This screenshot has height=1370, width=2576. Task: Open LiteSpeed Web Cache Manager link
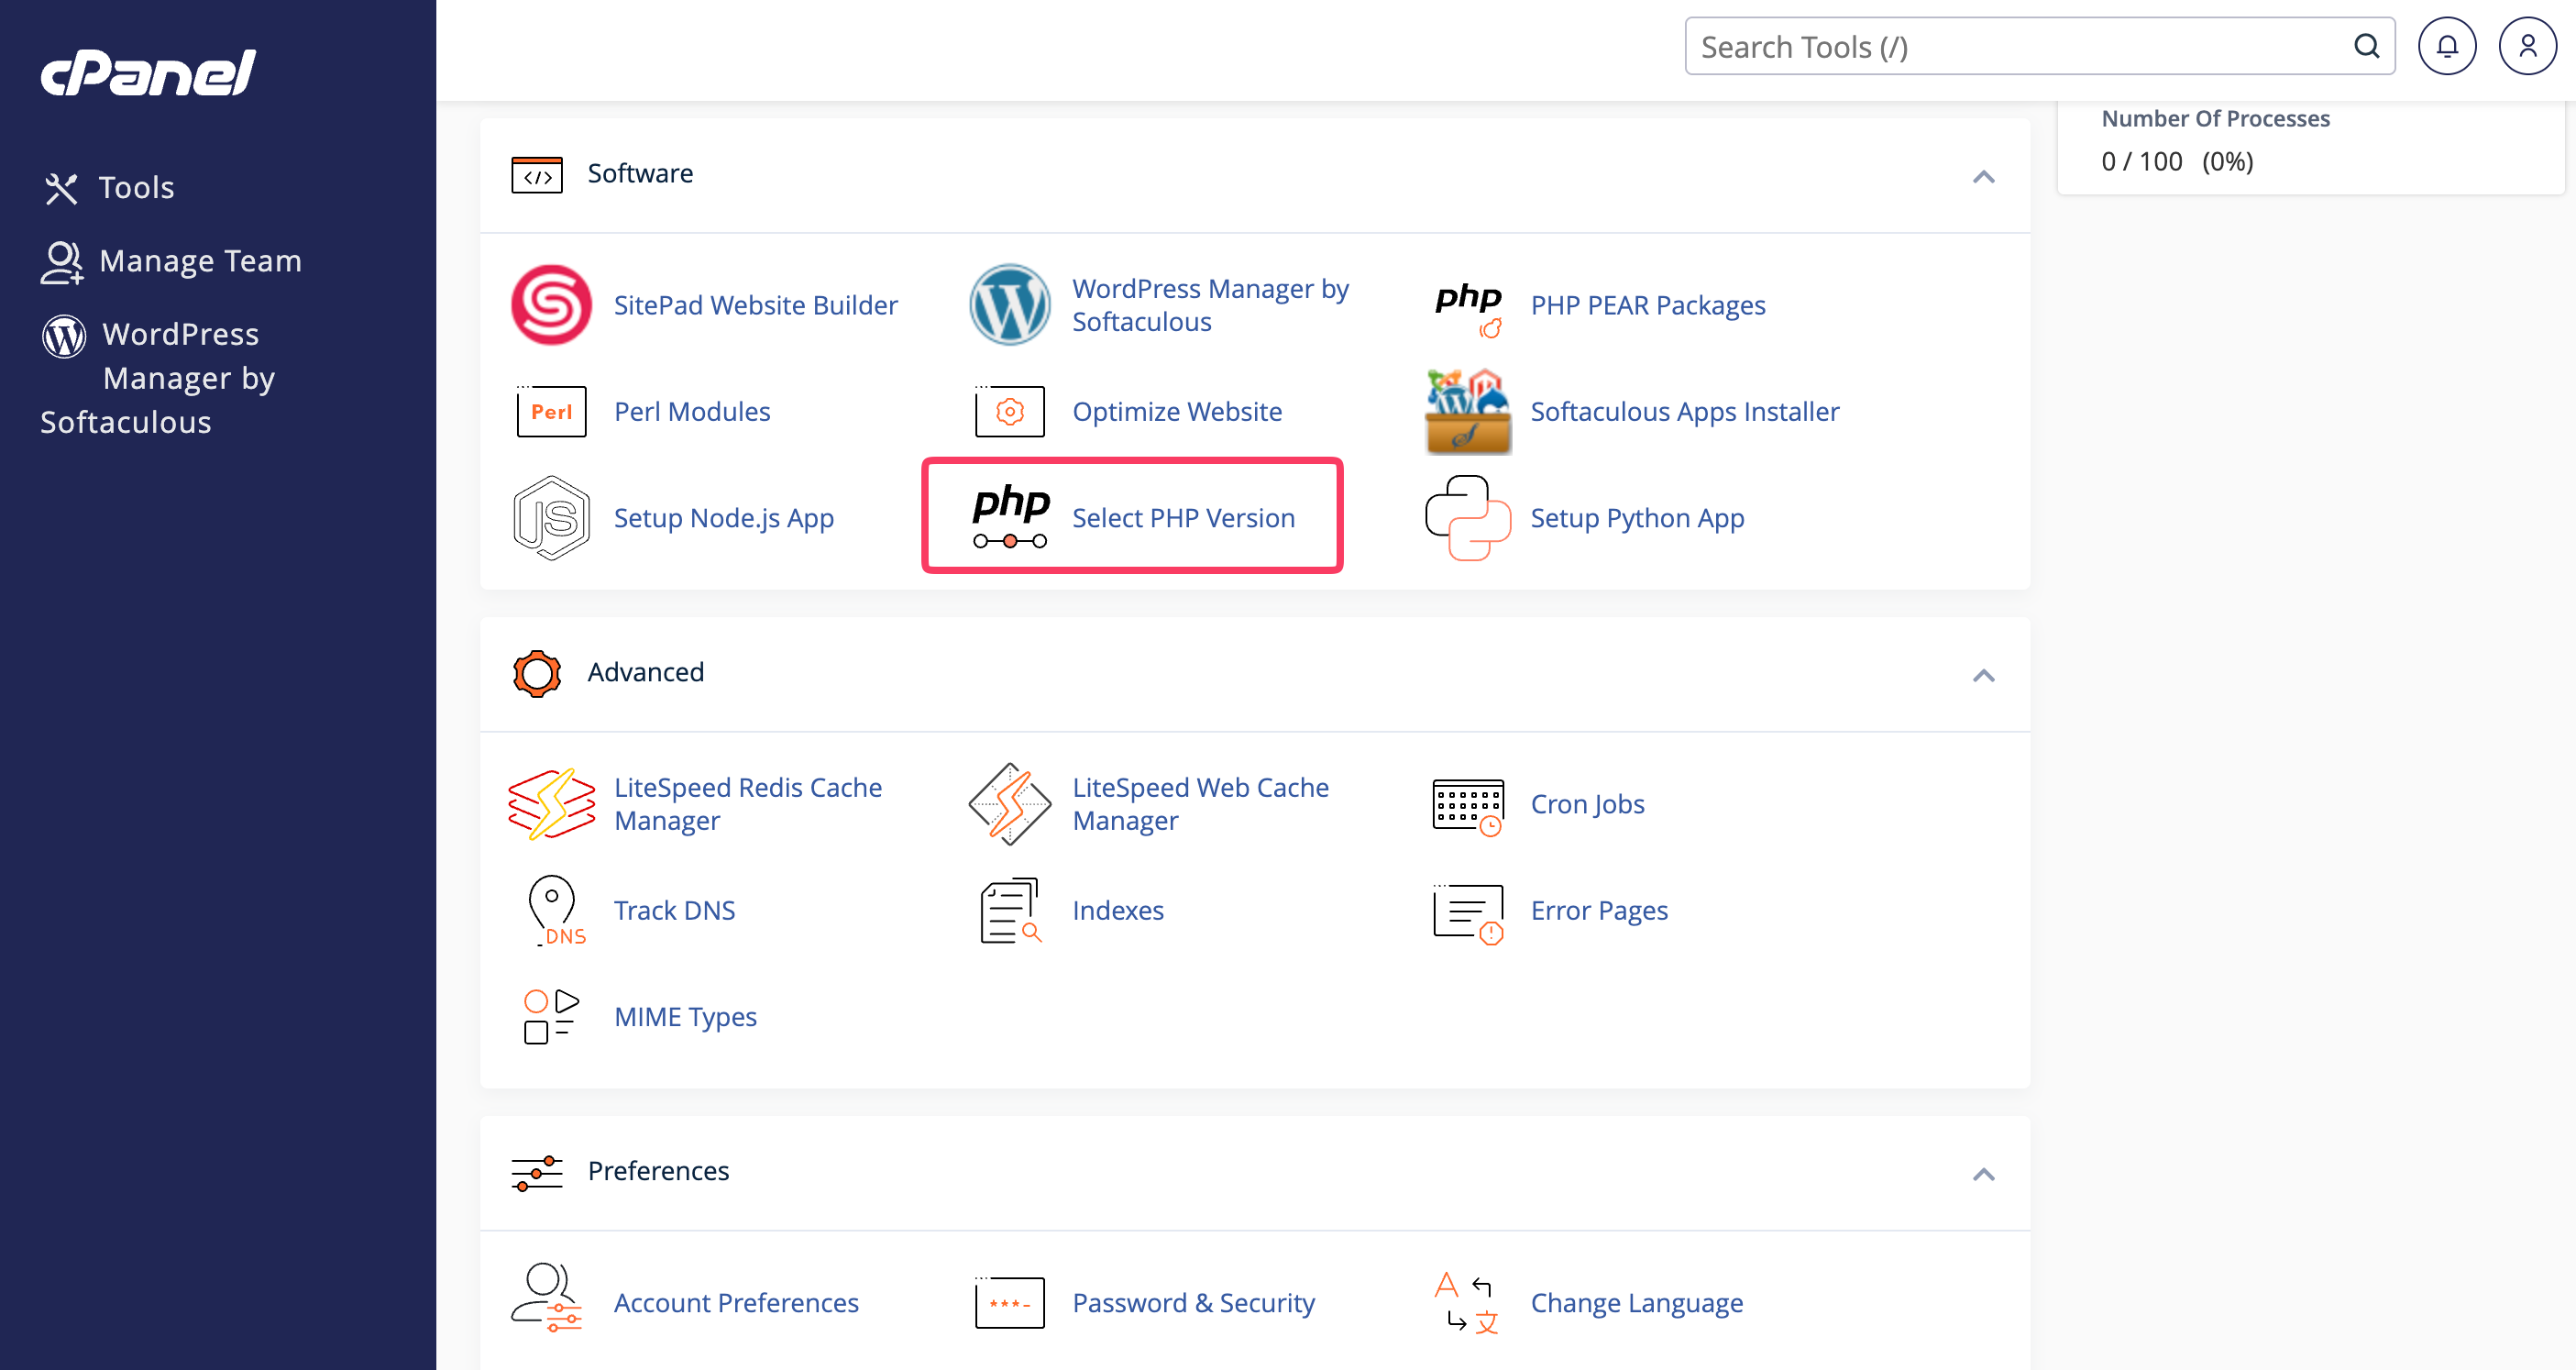pyautogui.click(x=1201, y=804)
